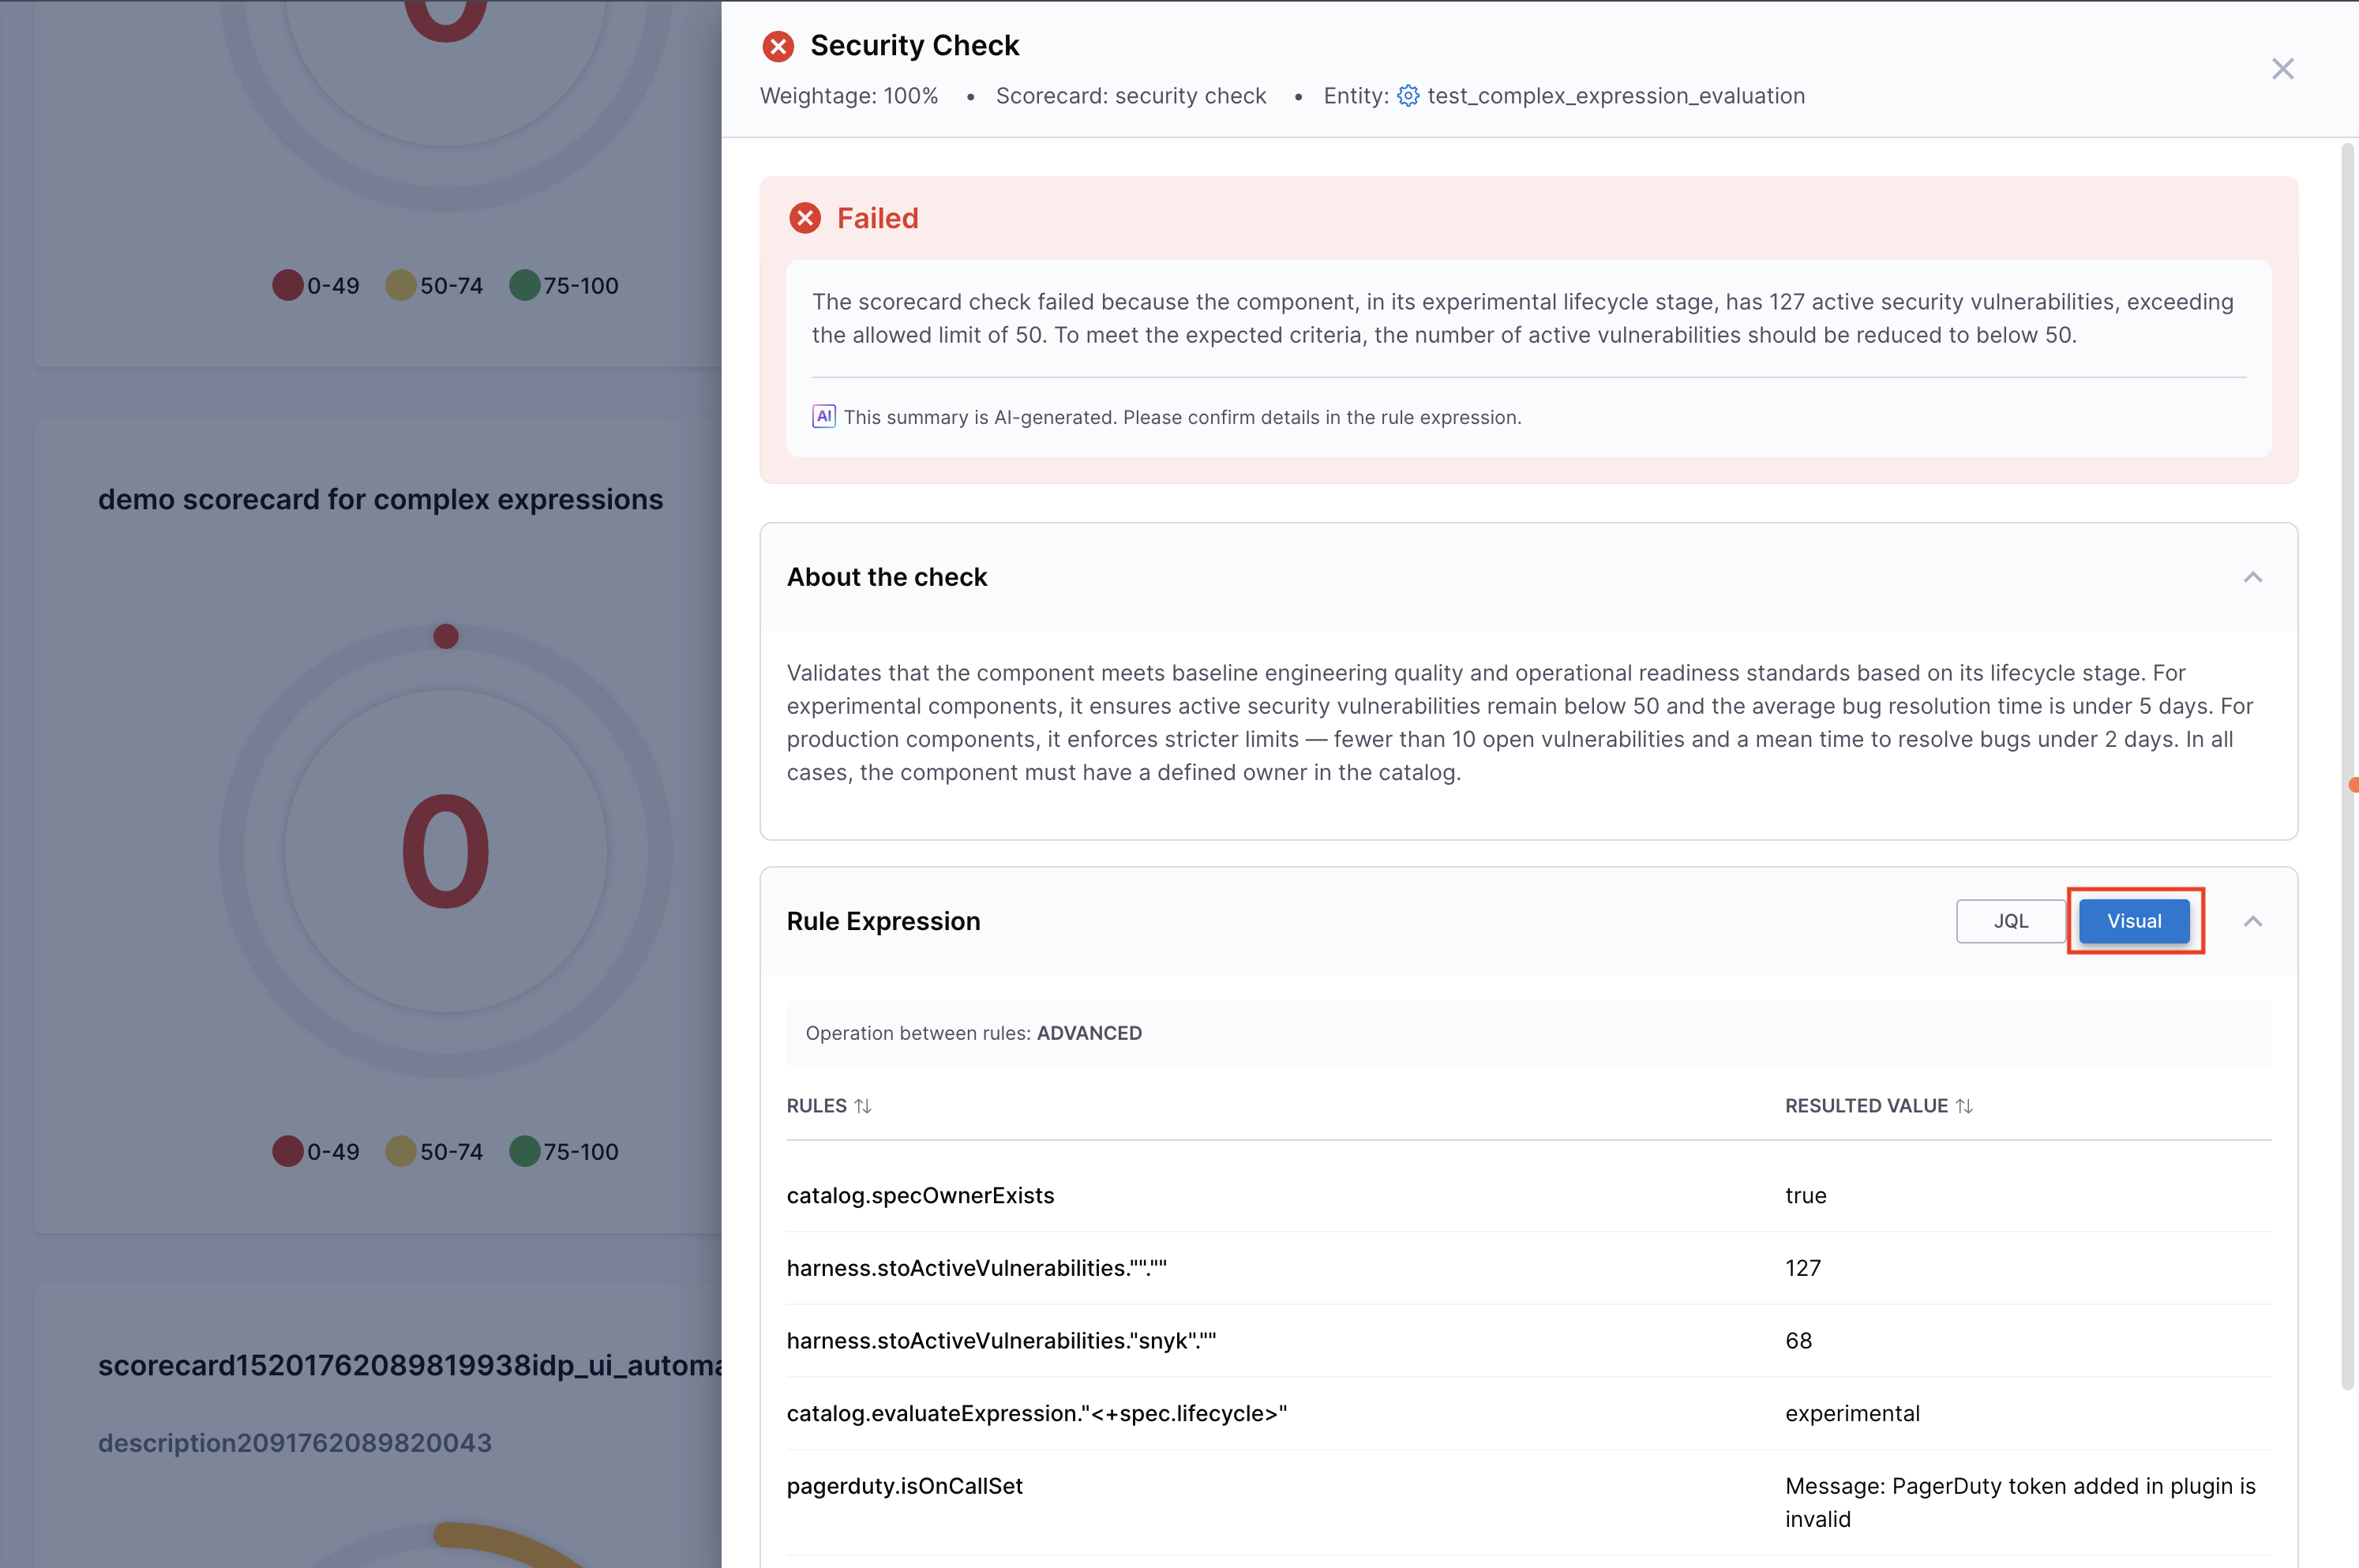The width and height of the screenshot is (2359, 1568).
Task: Sort by the RESULTED VALUE column arrows icon
Action: click(x=1964, y=1106)
